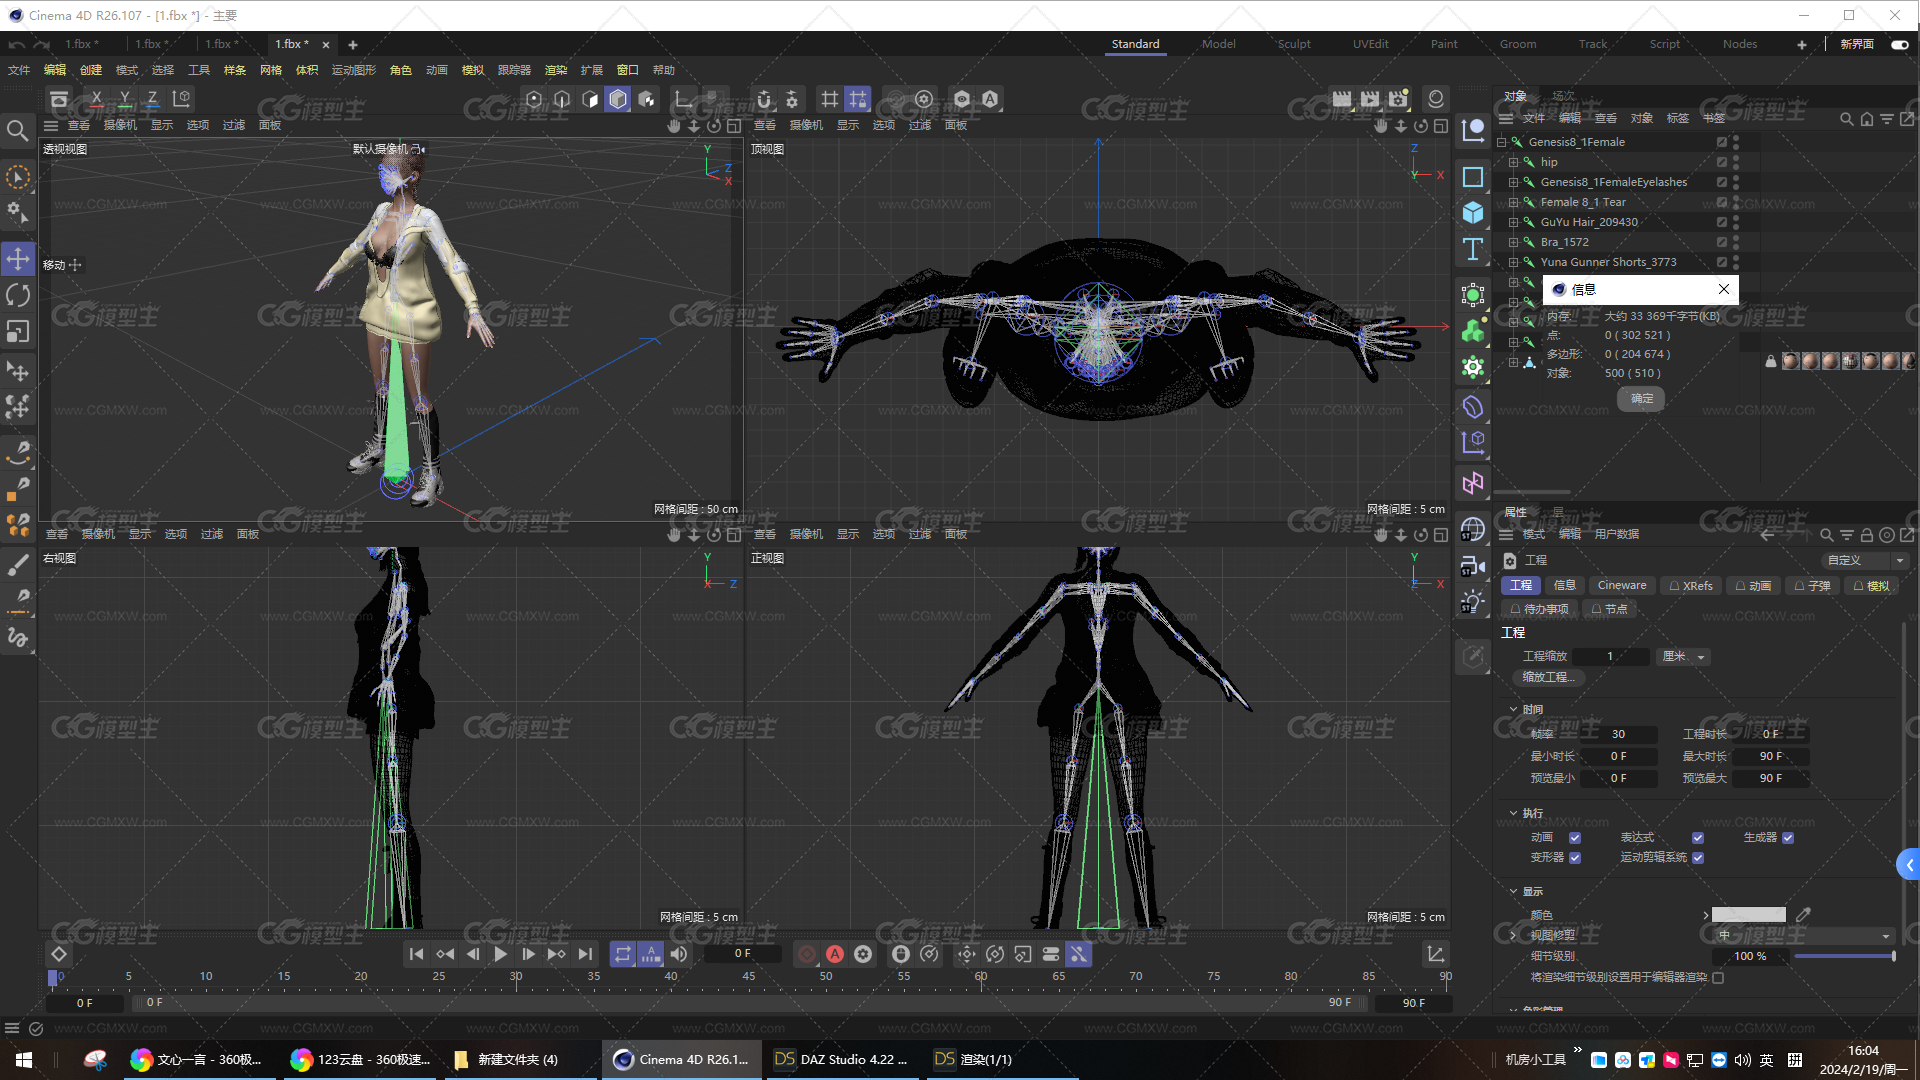The width and height of the screenshot is (1920, 1080).
Task: Collapse the 时间 section
Action: pos(1513,710)
